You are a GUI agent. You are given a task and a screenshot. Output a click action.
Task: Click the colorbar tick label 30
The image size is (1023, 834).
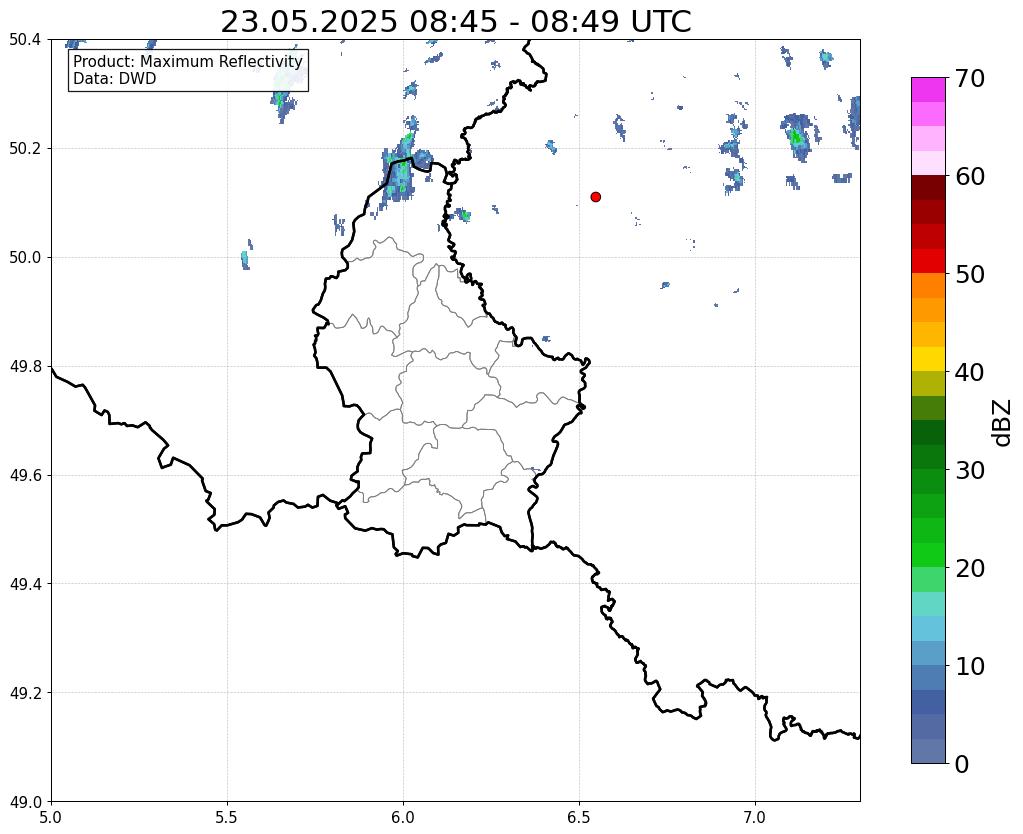[970, 470]
